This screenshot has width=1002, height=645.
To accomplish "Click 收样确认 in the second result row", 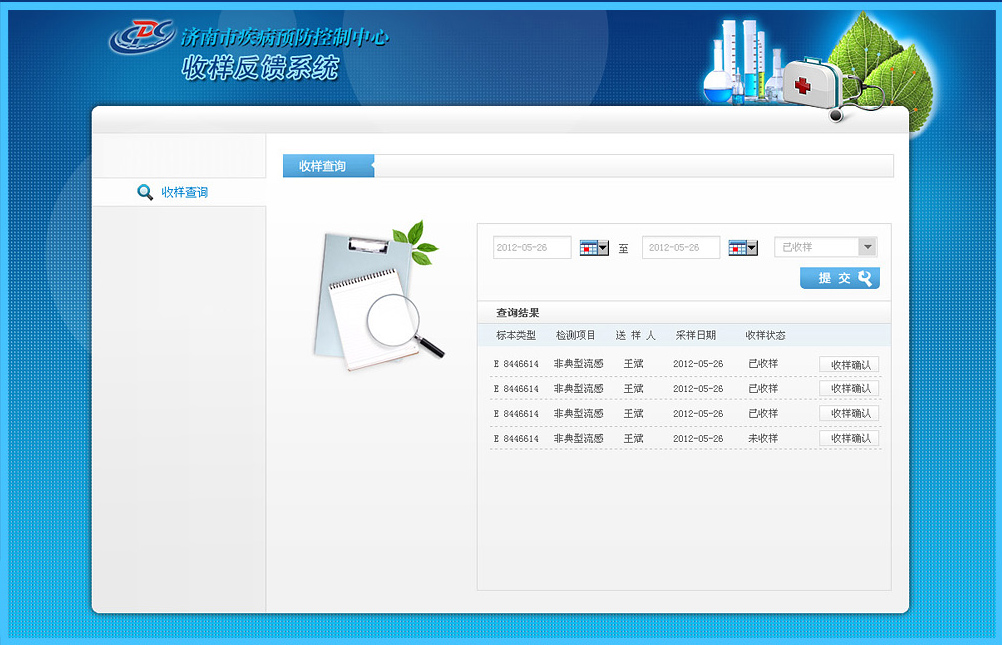I will 849,389.
